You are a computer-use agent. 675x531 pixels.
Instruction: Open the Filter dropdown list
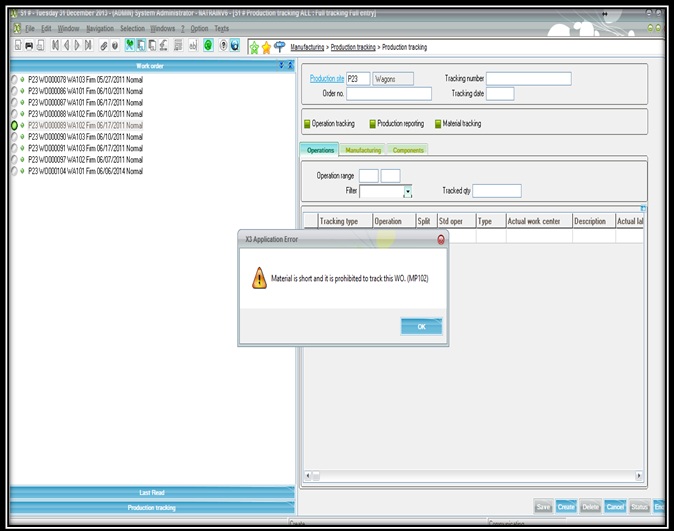click(408, 191)
